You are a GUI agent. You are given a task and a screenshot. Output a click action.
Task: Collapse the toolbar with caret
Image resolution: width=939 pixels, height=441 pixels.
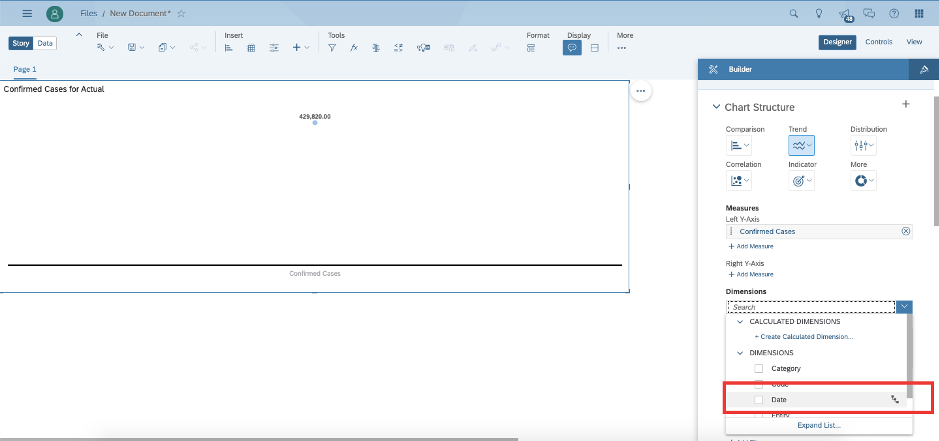(x=80, y=35)
